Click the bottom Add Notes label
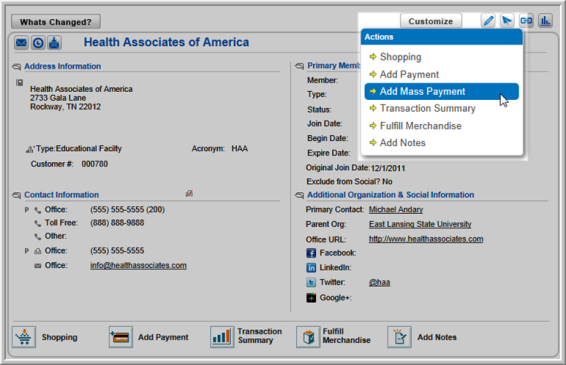 (437, 337)
